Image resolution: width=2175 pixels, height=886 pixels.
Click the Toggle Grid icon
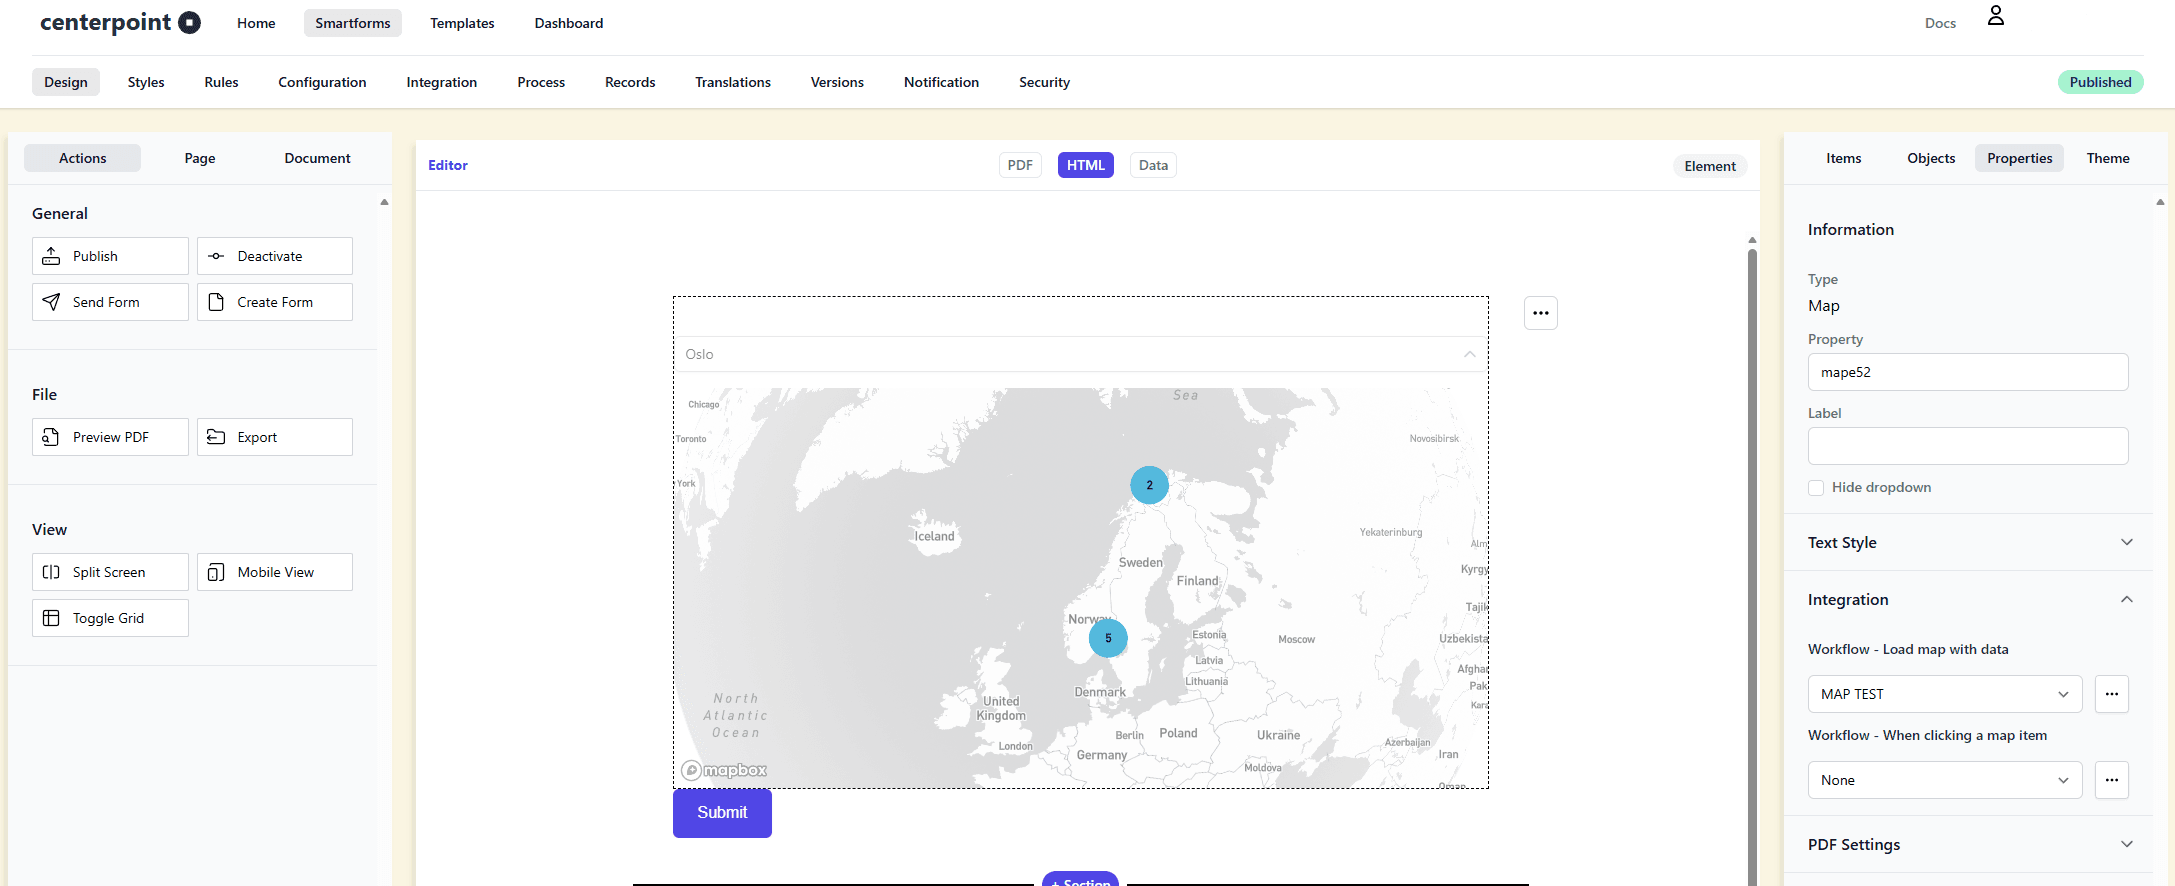pyautogui.click(x=51, y=618)
